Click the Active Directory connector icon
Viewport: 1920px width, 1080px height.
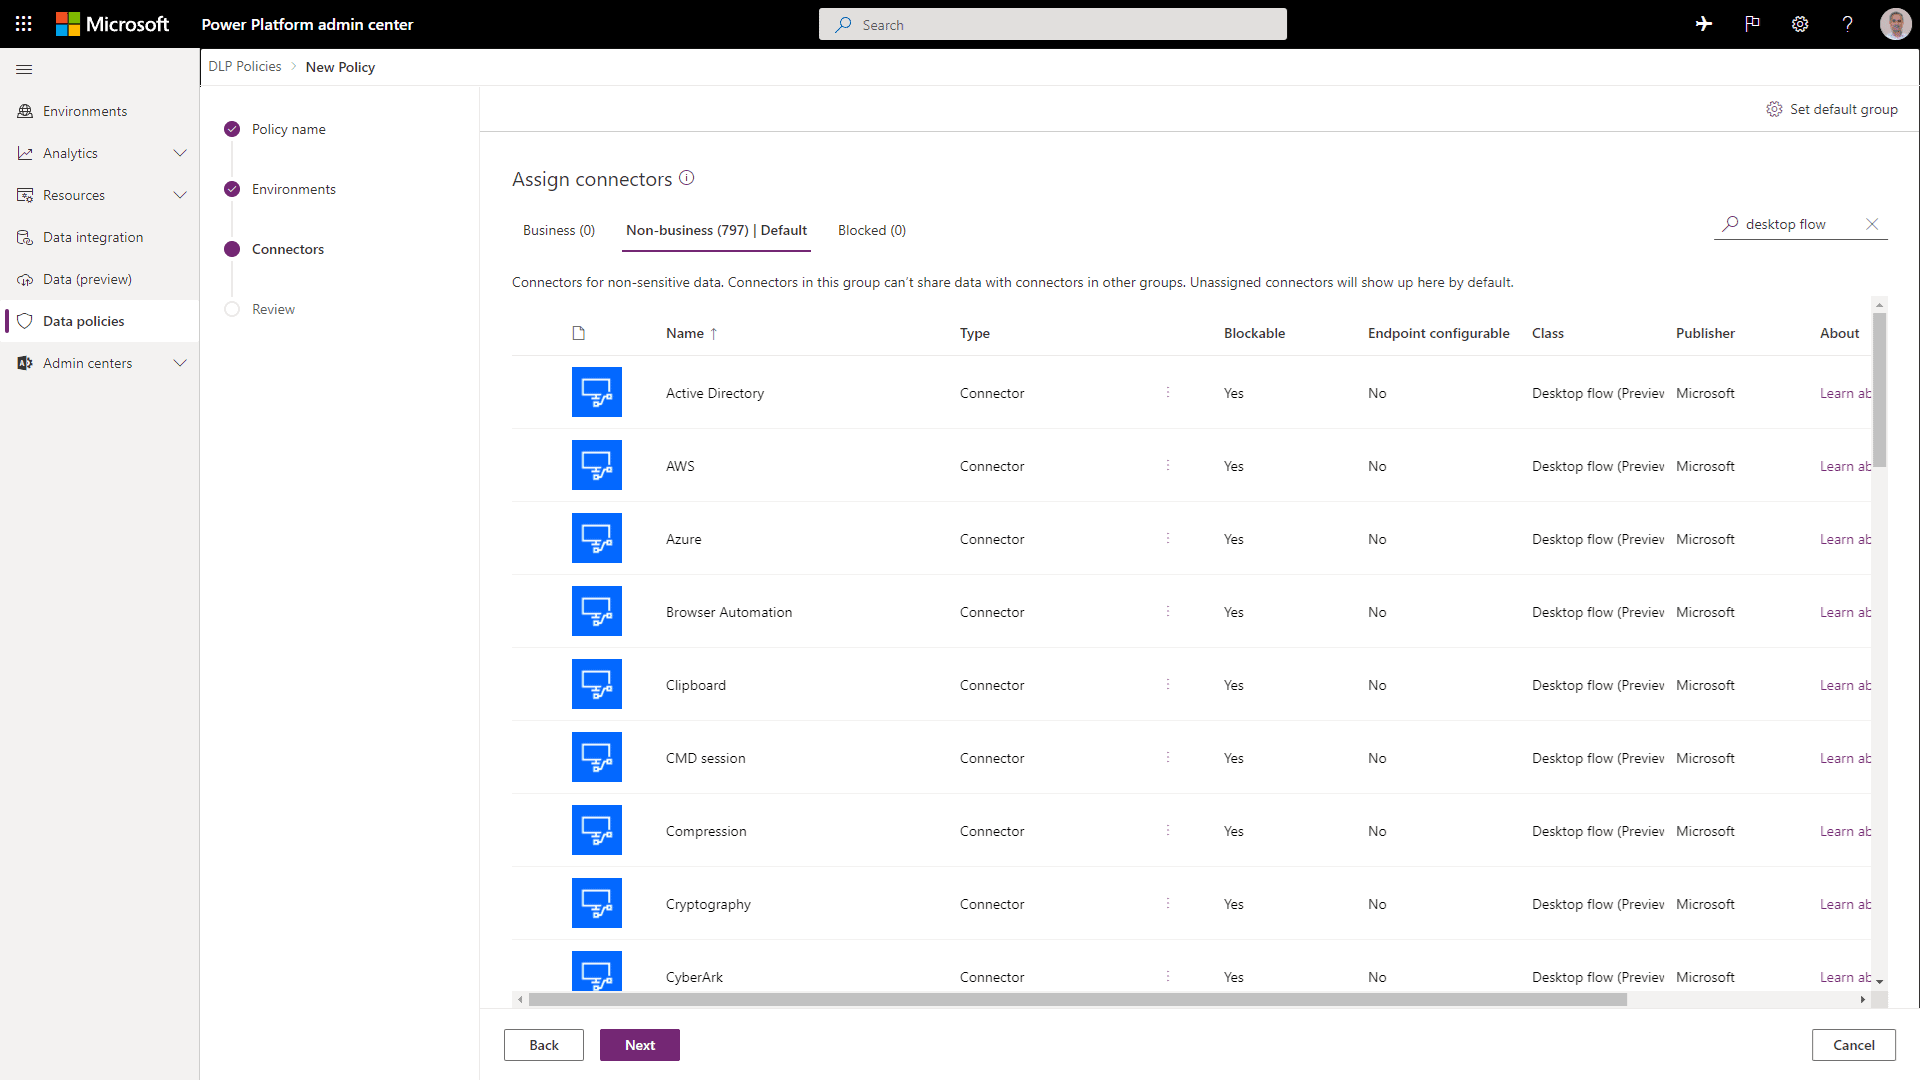(x=596, y=392)
